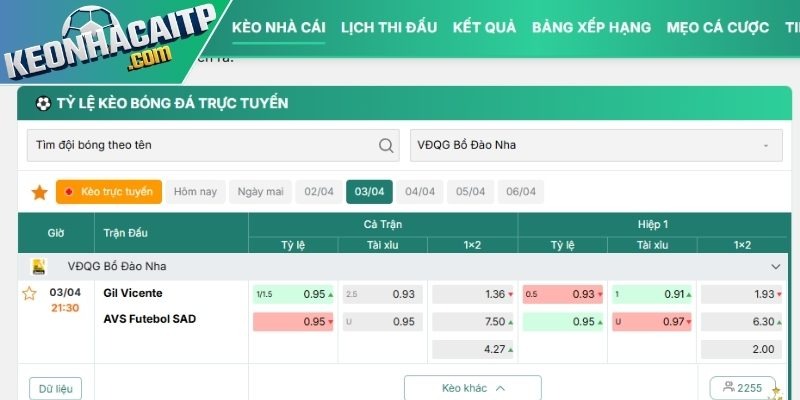Select the green 0.95 full-match handicap odds
This screenshot has height=400, width=800.
point(292,294)
